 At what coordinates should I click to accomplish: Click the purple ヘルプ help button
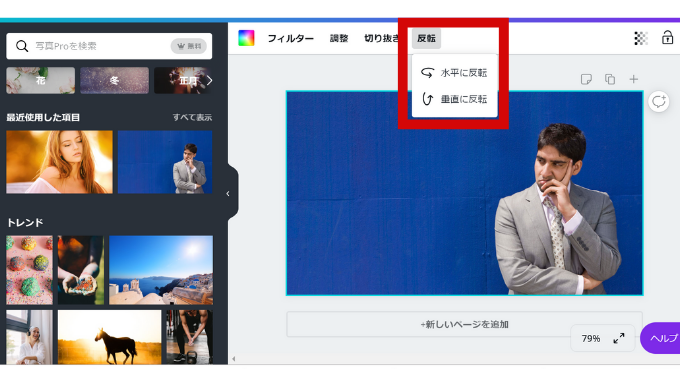660,338
